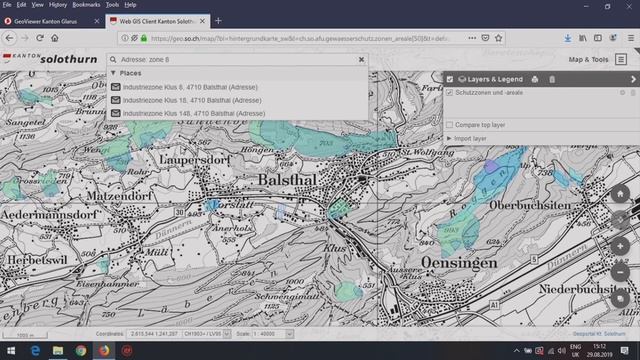640x360 pixels.
Task: Show Firefox downloads panel
Action: pos(567,38)
